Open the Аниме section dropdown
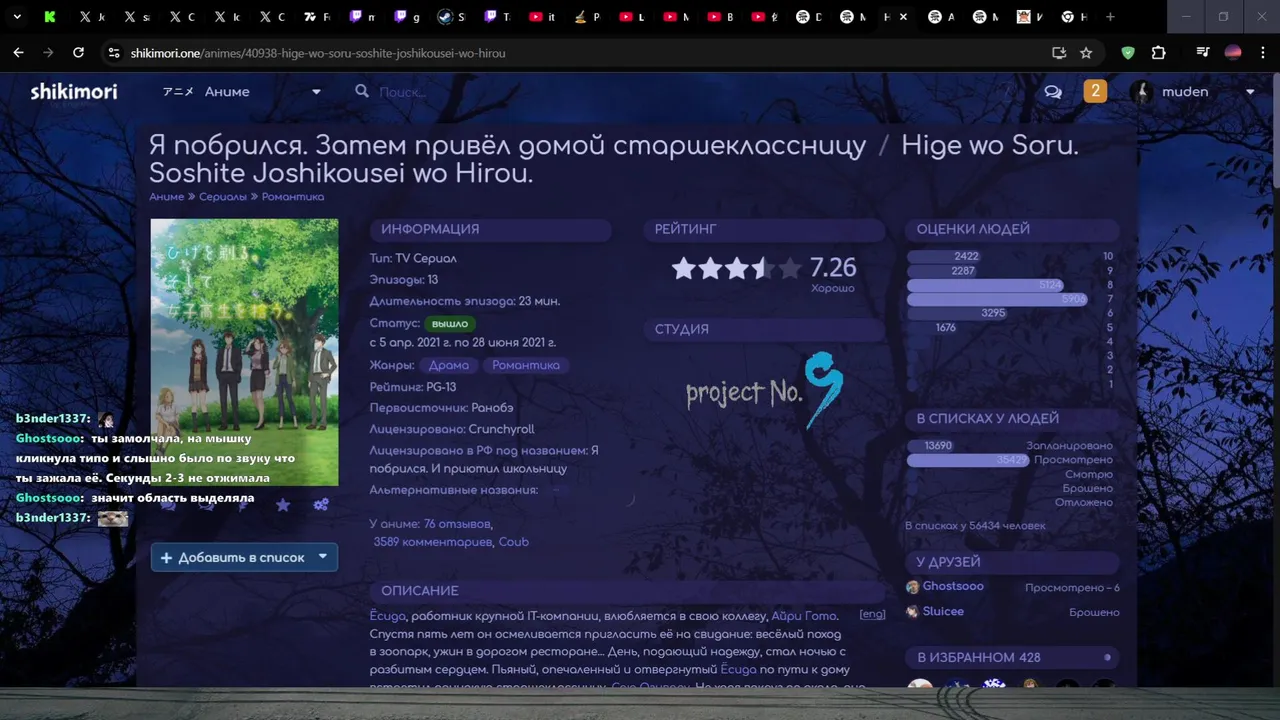This screenshot has width=1280, height=720. [x=316, y=92]
